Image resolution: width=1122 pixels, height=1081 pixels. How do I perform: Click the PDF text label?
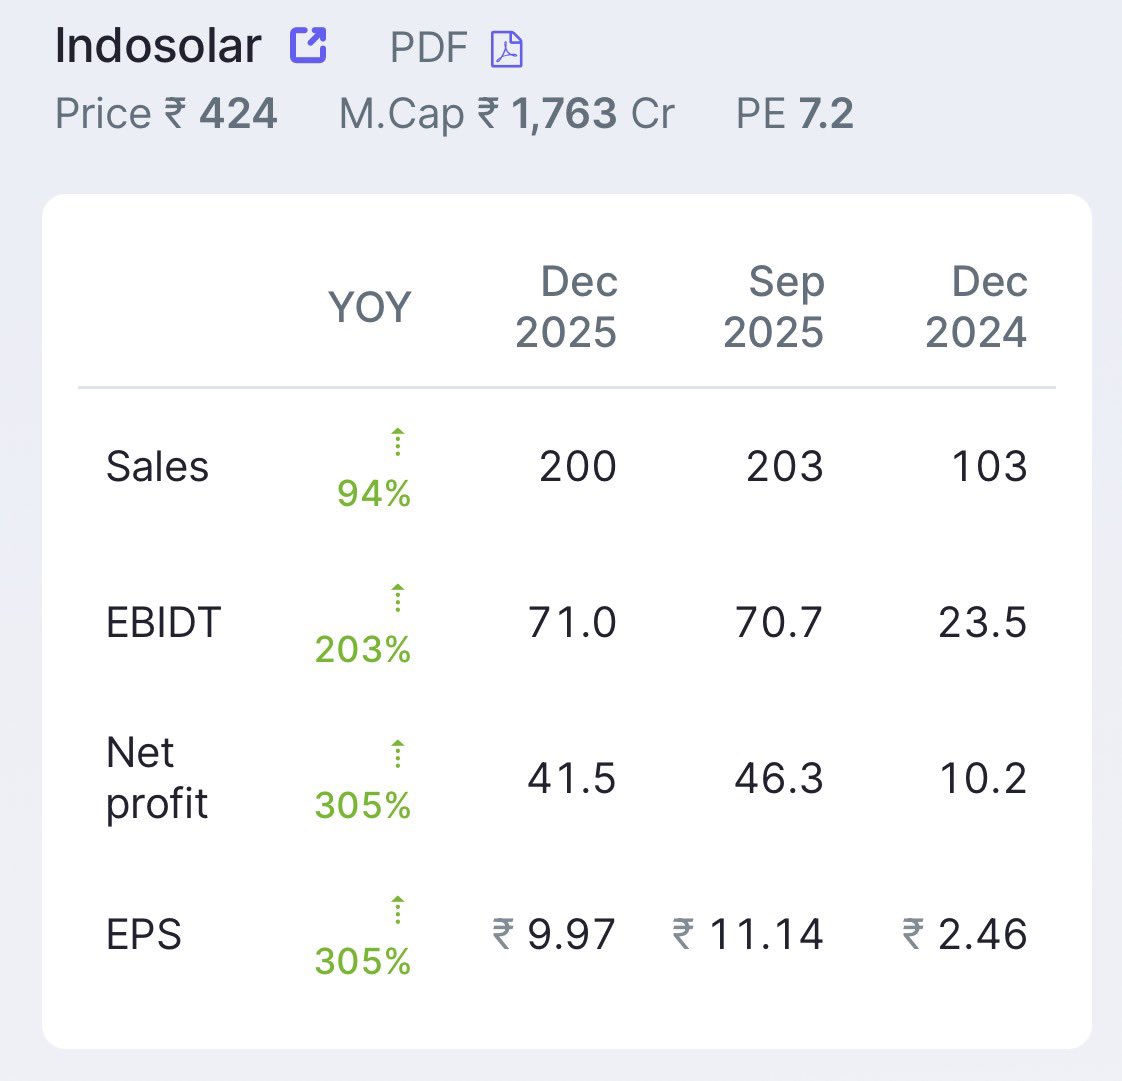point(429,48)
